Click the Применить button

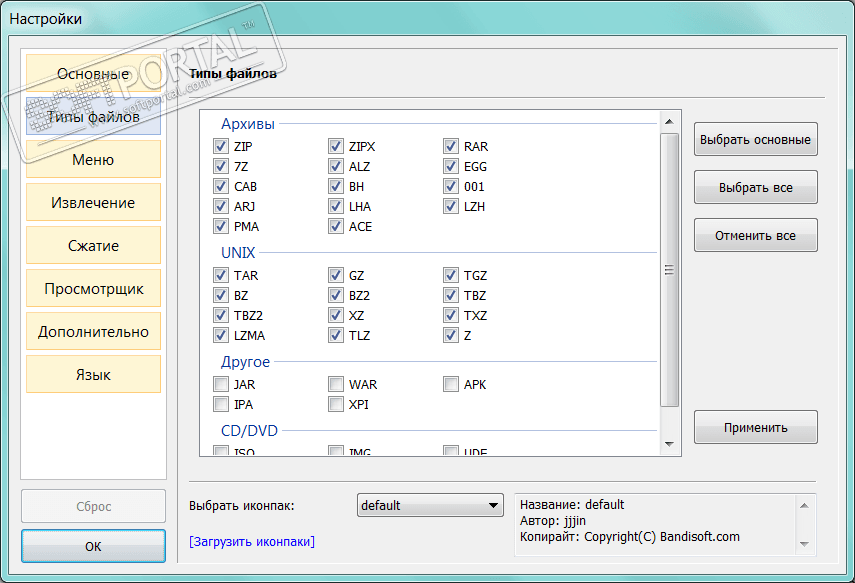coord(755,428)
